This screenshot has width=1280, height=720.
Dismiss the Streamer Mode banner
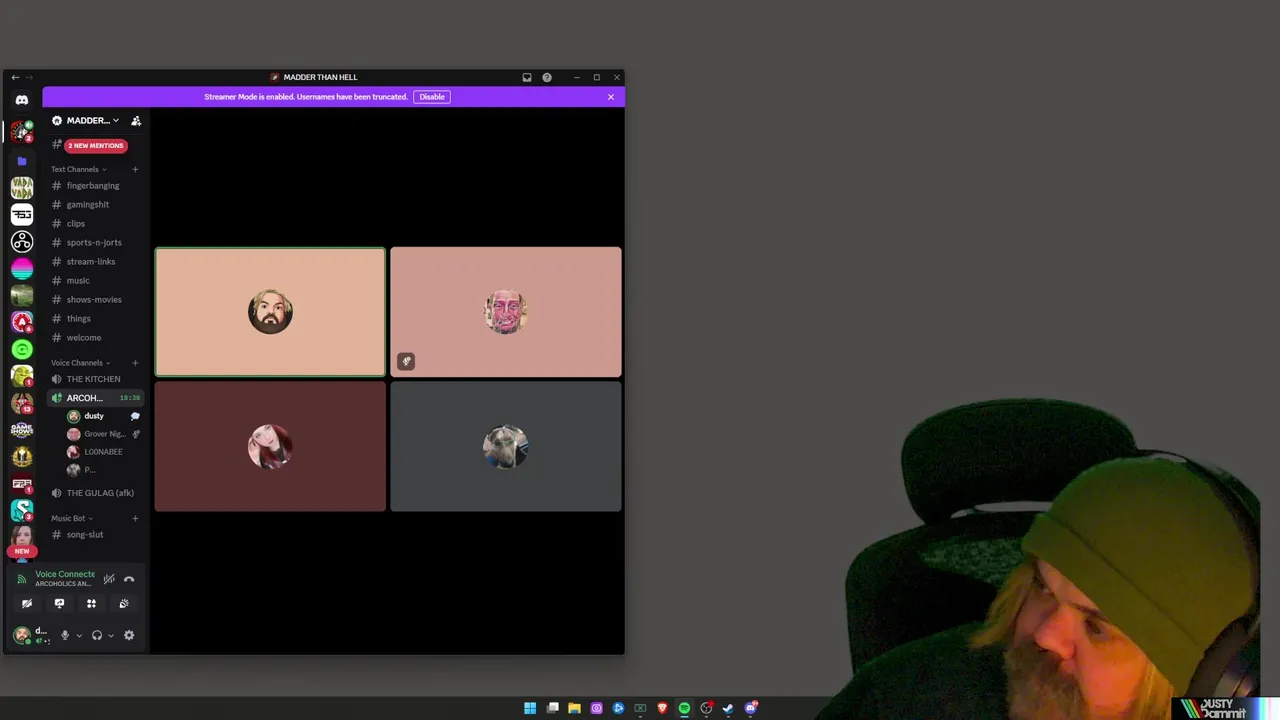click(611, 97)
